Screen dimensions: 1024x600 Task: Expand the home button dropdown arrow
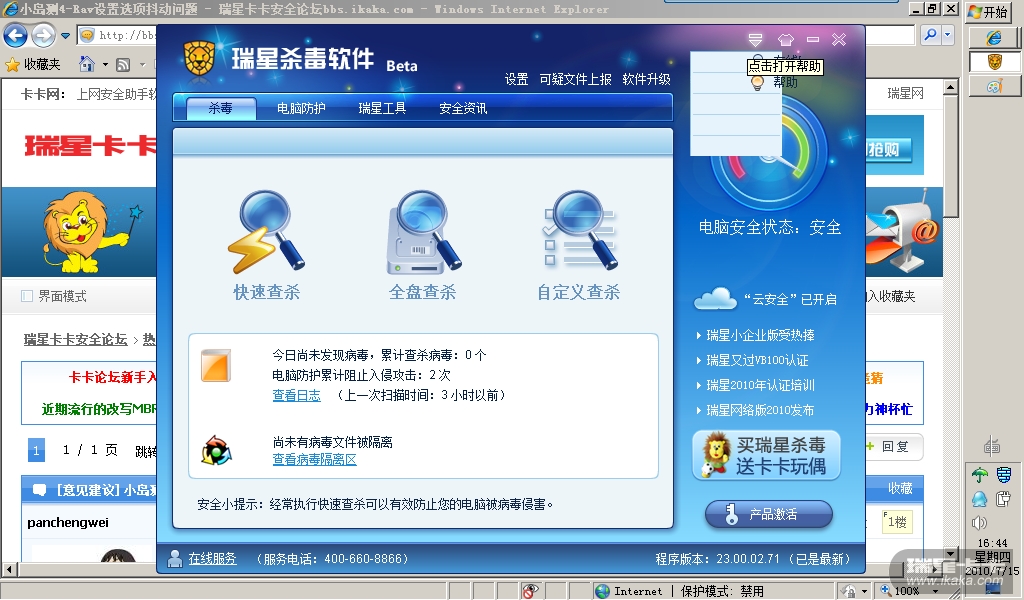pos(105,65)
